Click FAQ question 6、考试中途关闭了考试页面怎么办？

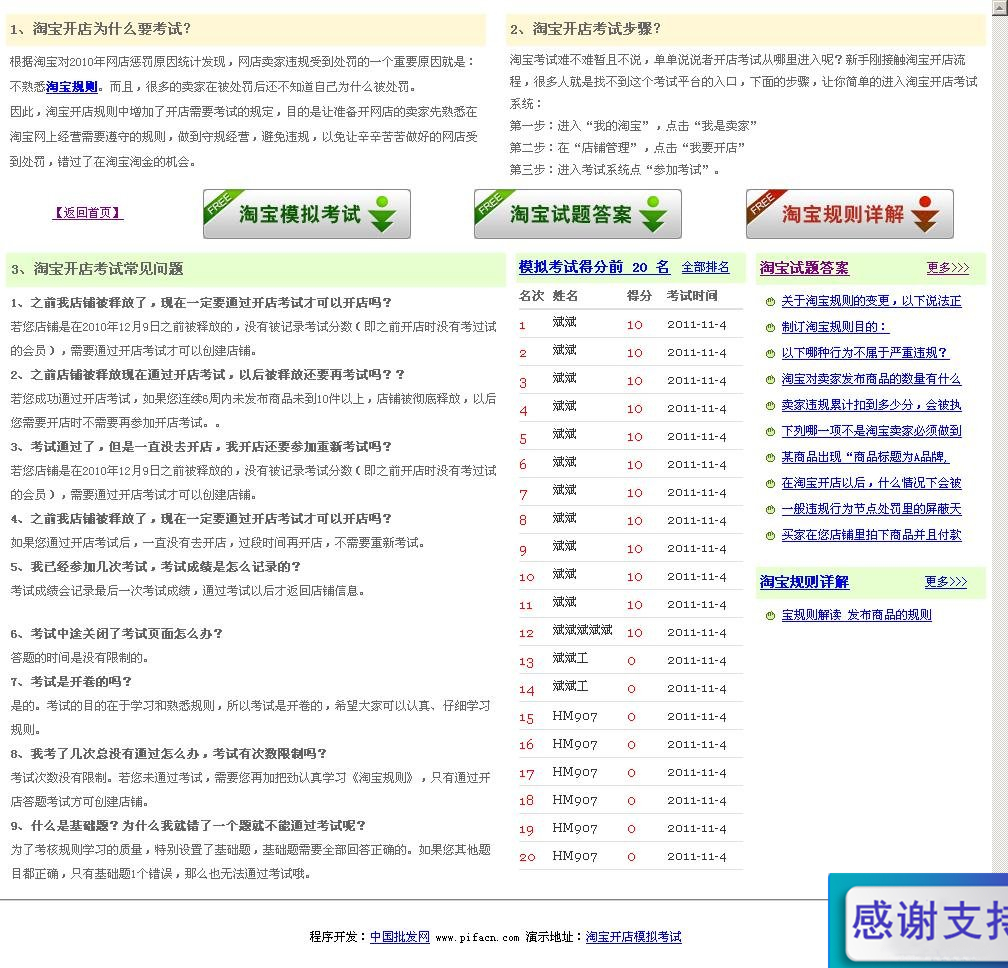116,634
